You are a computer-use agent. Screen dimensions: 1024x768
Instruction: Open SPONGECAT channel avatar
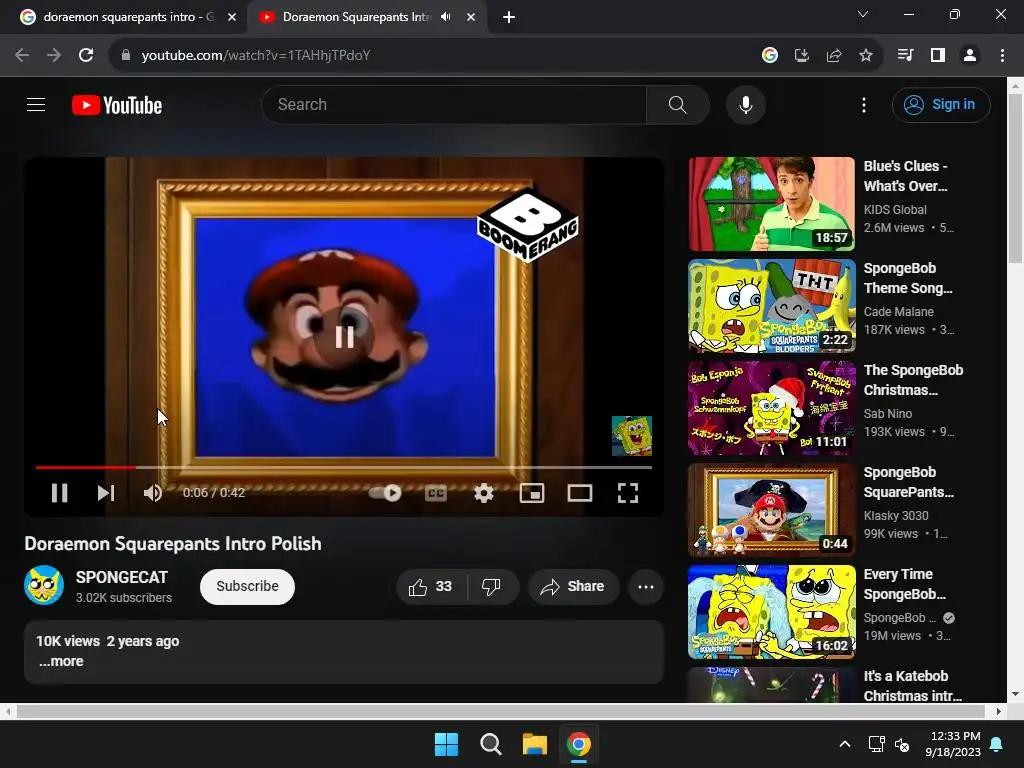click(44, 585)
